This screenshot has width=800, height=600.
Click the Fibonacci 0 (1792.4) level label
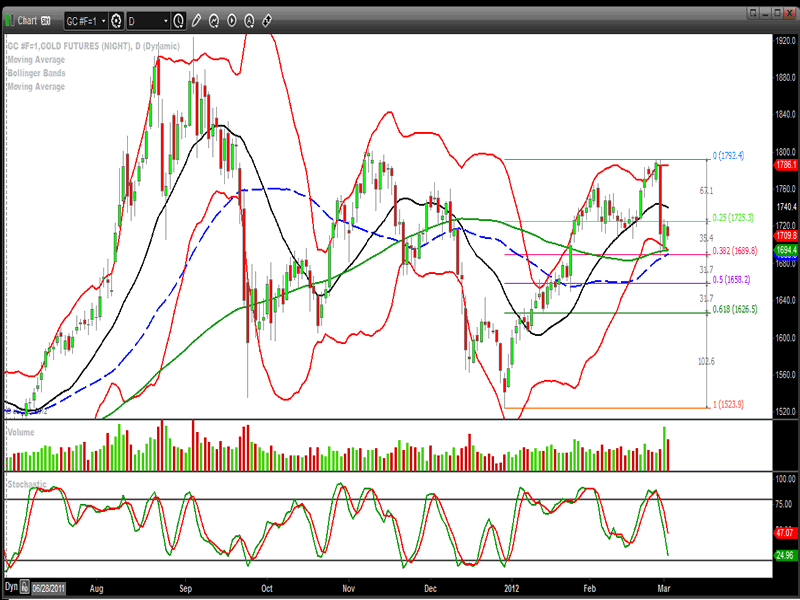click(x=728, y=156)
